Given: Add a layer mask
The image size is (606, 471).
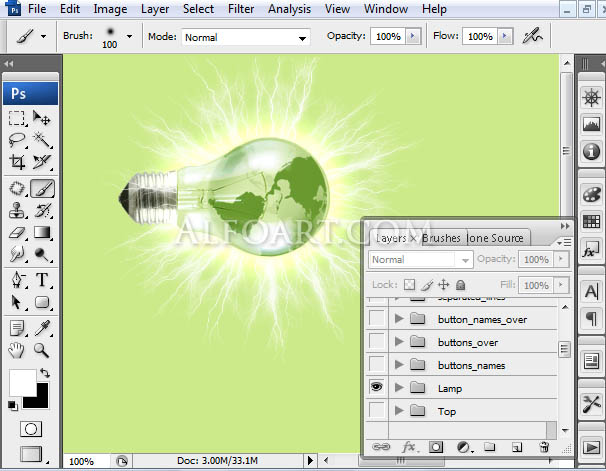Looking at the screenshot, I should tap(436, 447).
